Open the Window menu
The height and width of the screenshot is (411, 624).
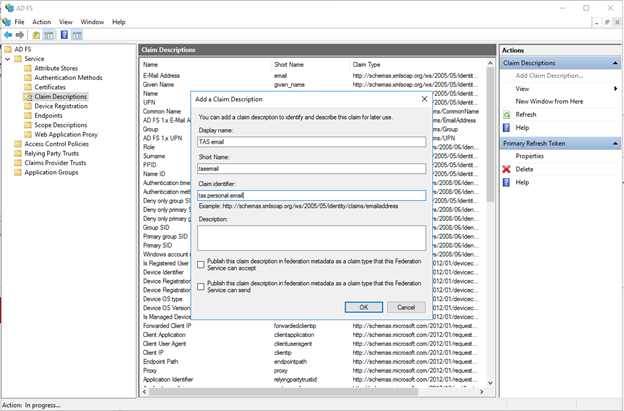click(92, 22)
